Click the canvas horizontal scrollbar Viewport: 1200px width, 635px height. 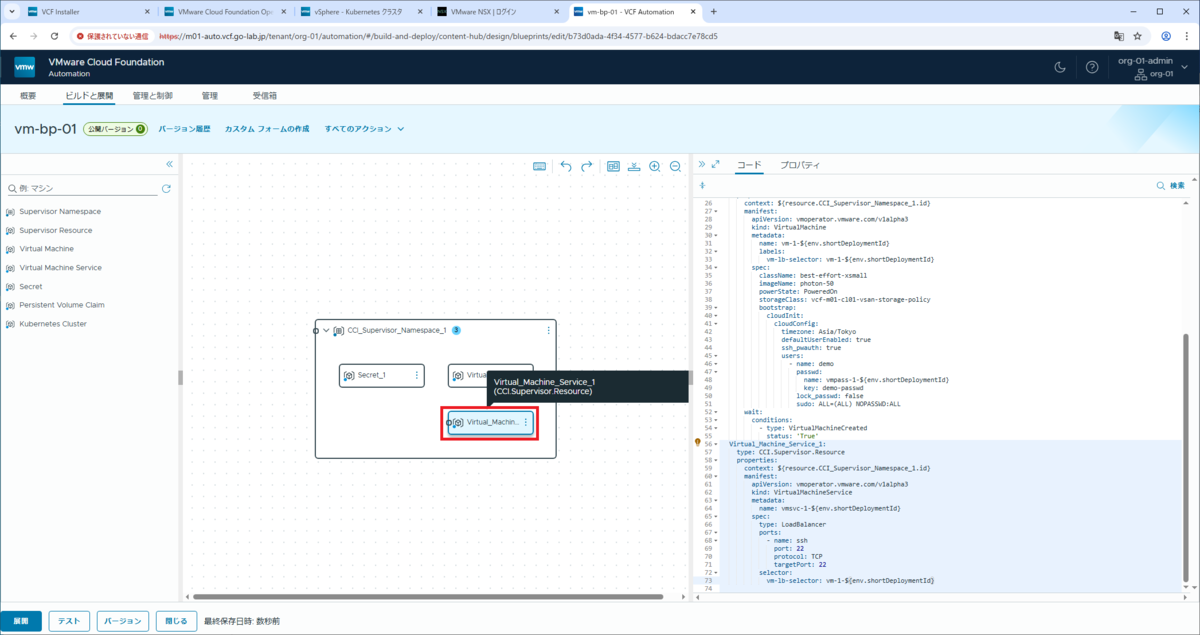point(429,598)
